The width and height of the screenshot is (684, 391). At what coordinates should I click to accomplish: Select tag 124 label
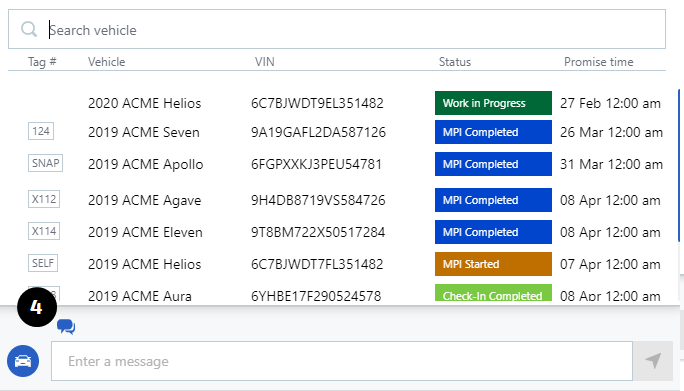pos(41,131)
